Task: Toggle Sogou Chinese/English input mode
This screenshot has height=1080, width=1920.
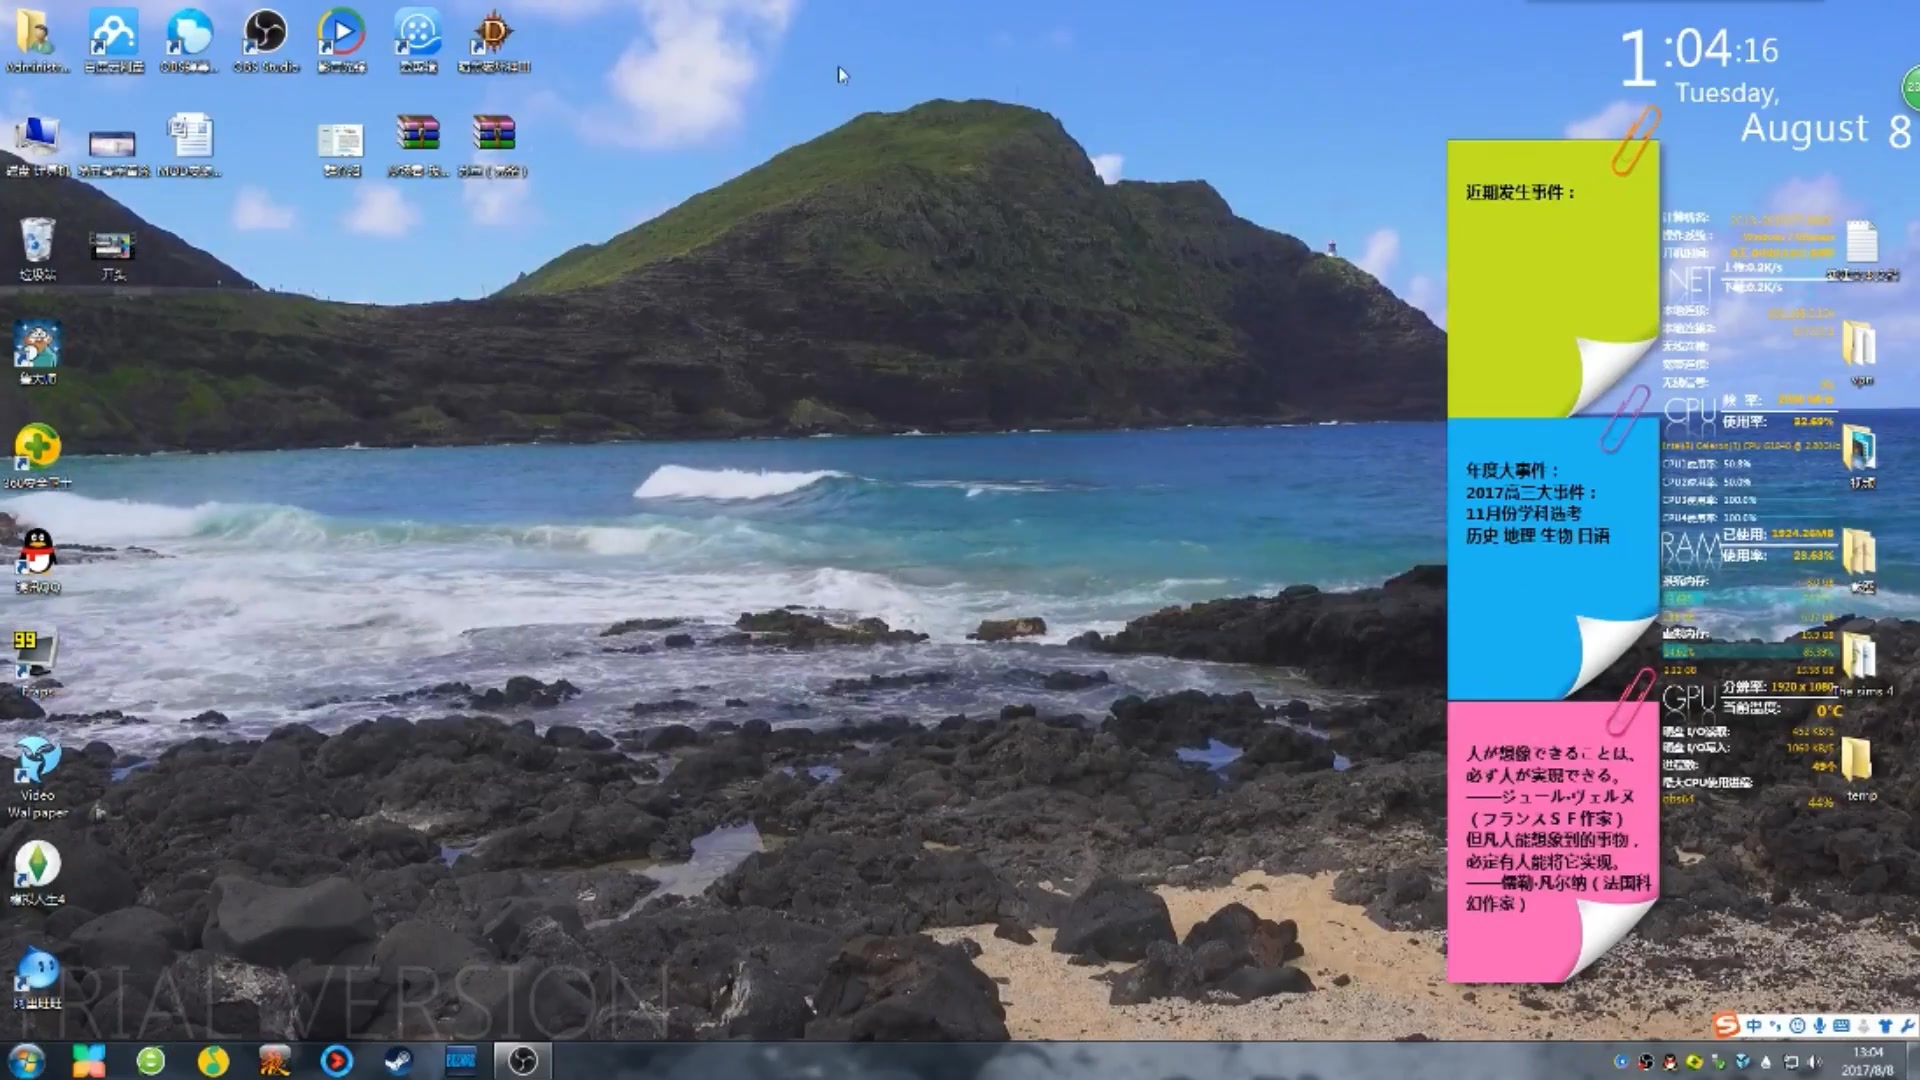Action: tap(1754, 1026)
